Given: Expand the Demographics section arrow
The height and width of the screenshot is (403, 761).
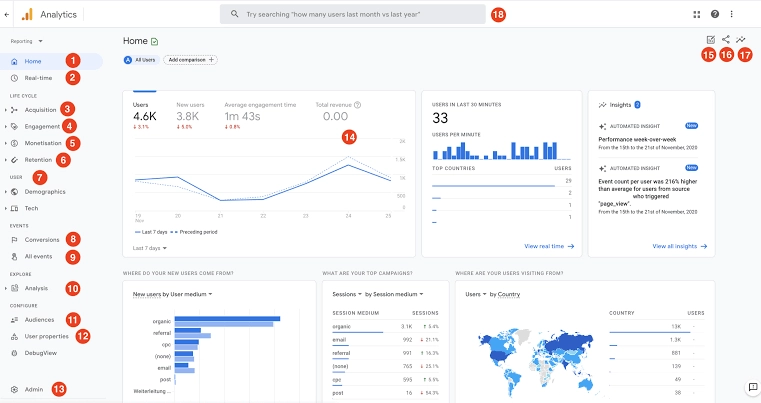Looking at the screenshot, I should click(6, 192).
